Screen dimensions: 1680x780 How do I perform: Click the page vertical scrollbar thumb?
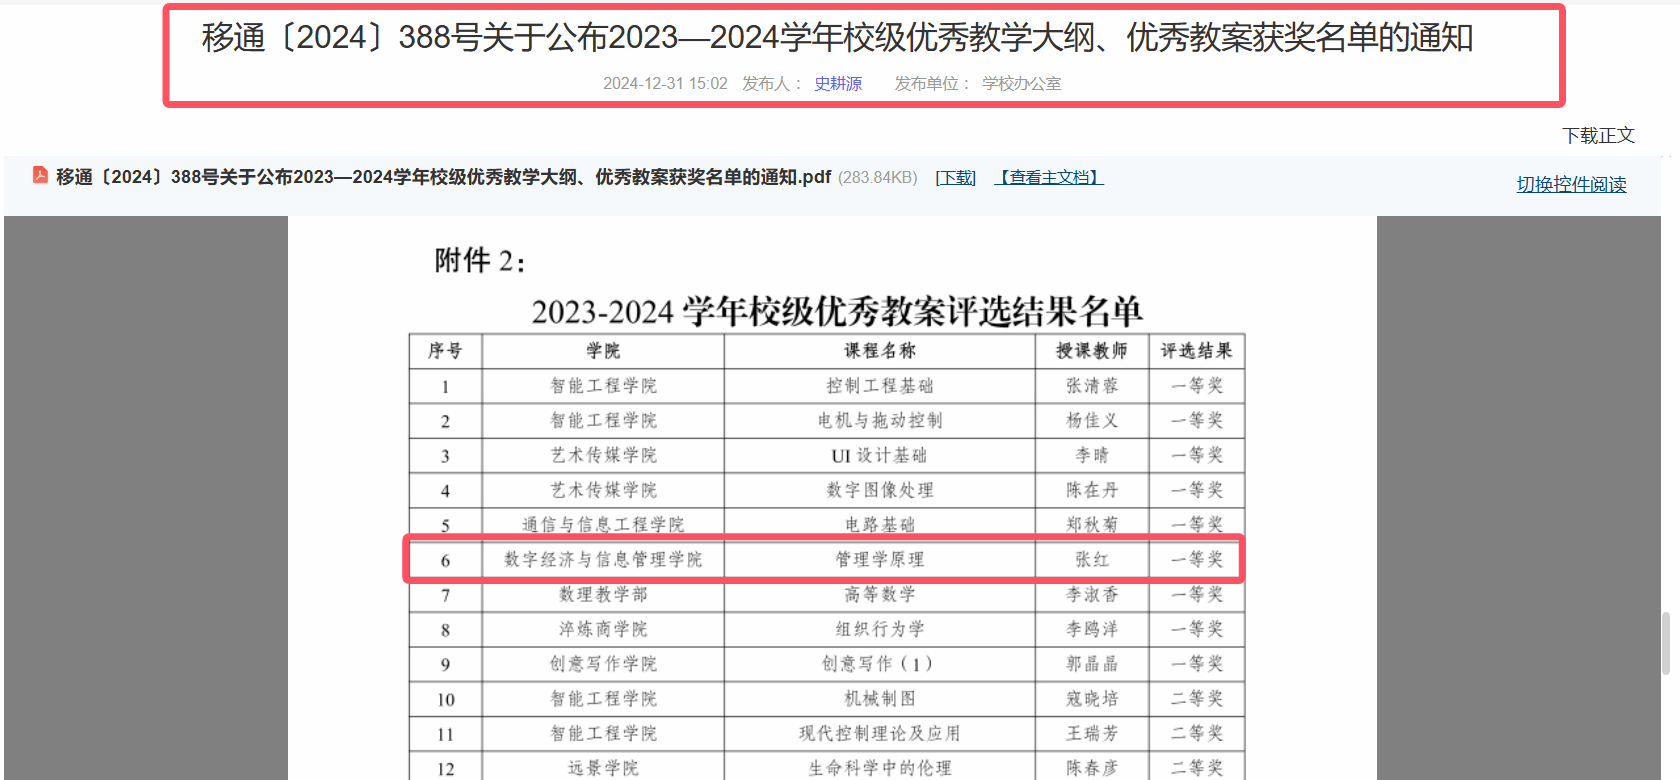click(1666, 643)
